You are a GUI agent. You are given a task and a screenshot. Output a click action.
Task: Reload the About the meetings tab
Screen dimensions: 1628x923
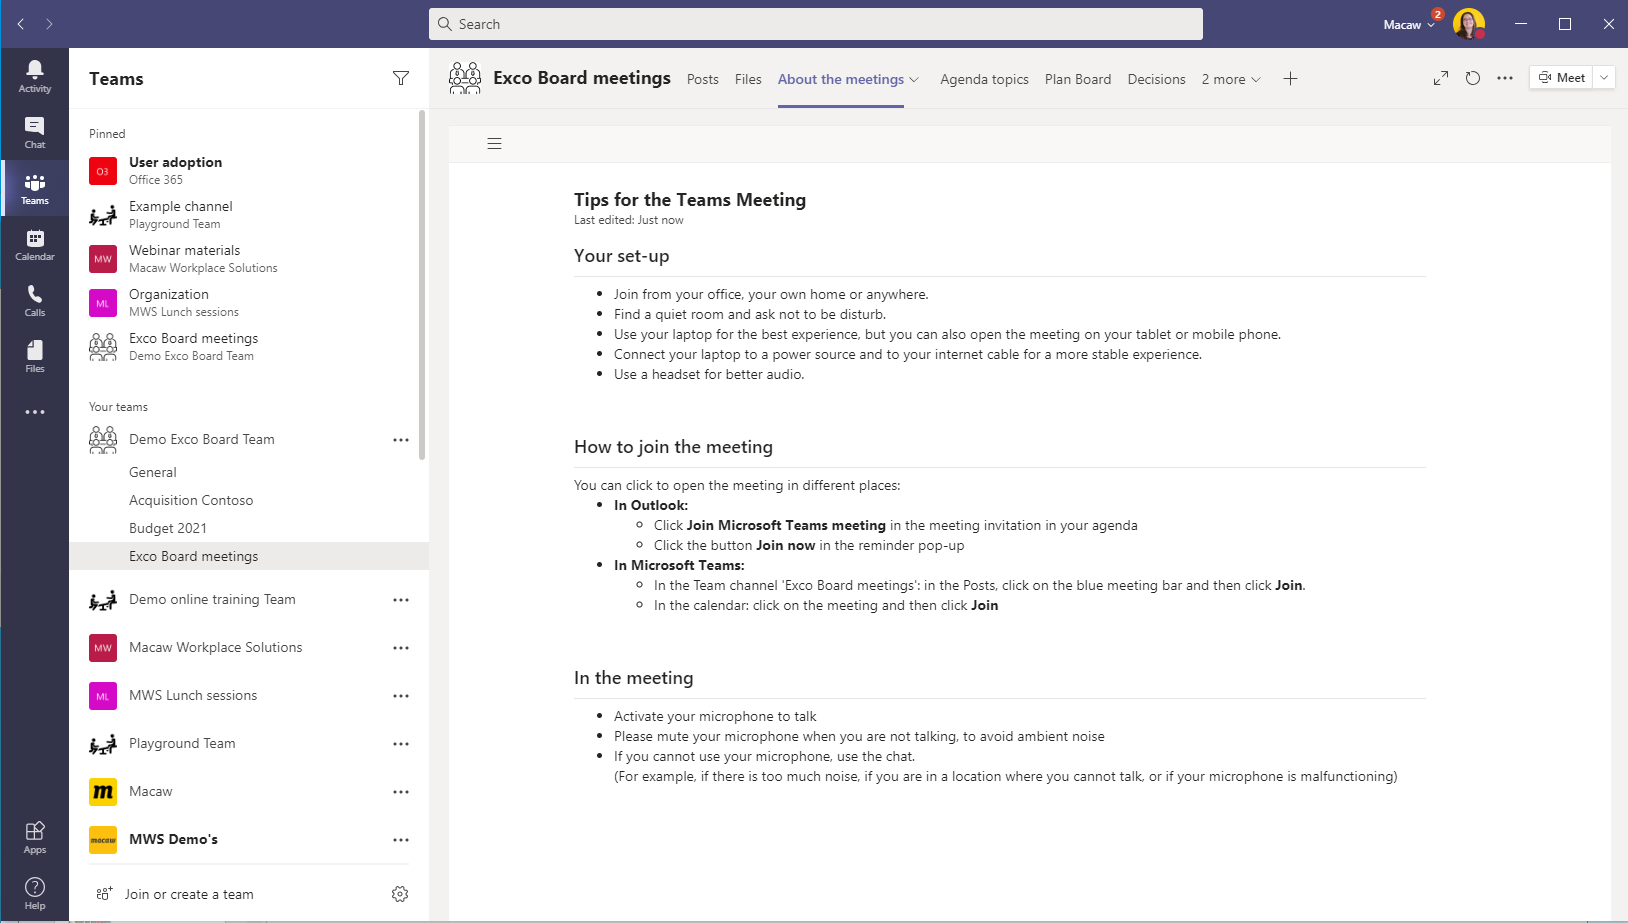click(x=1473, y=78)
